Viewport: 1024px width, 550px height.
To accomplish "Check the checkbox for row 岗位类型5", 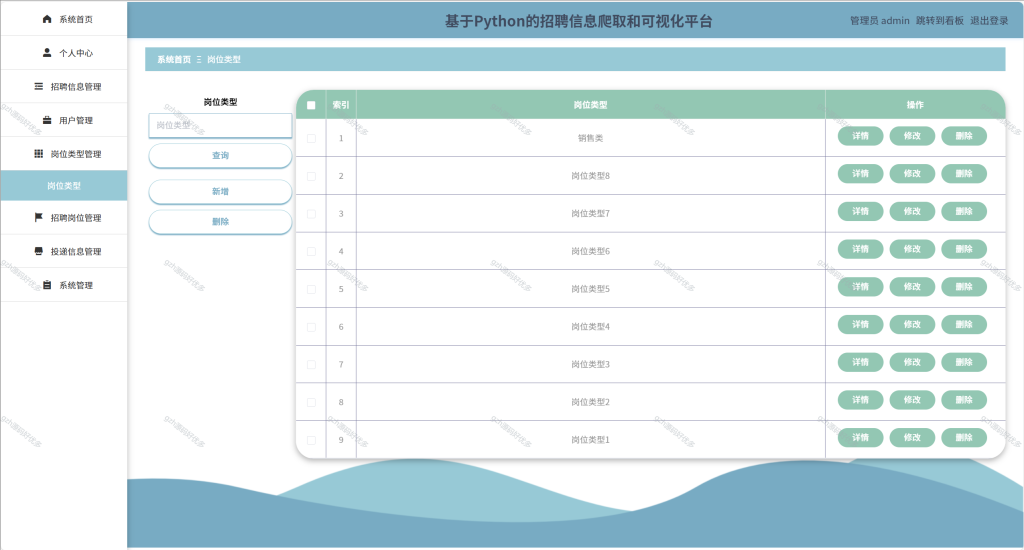I will (312, 289).
